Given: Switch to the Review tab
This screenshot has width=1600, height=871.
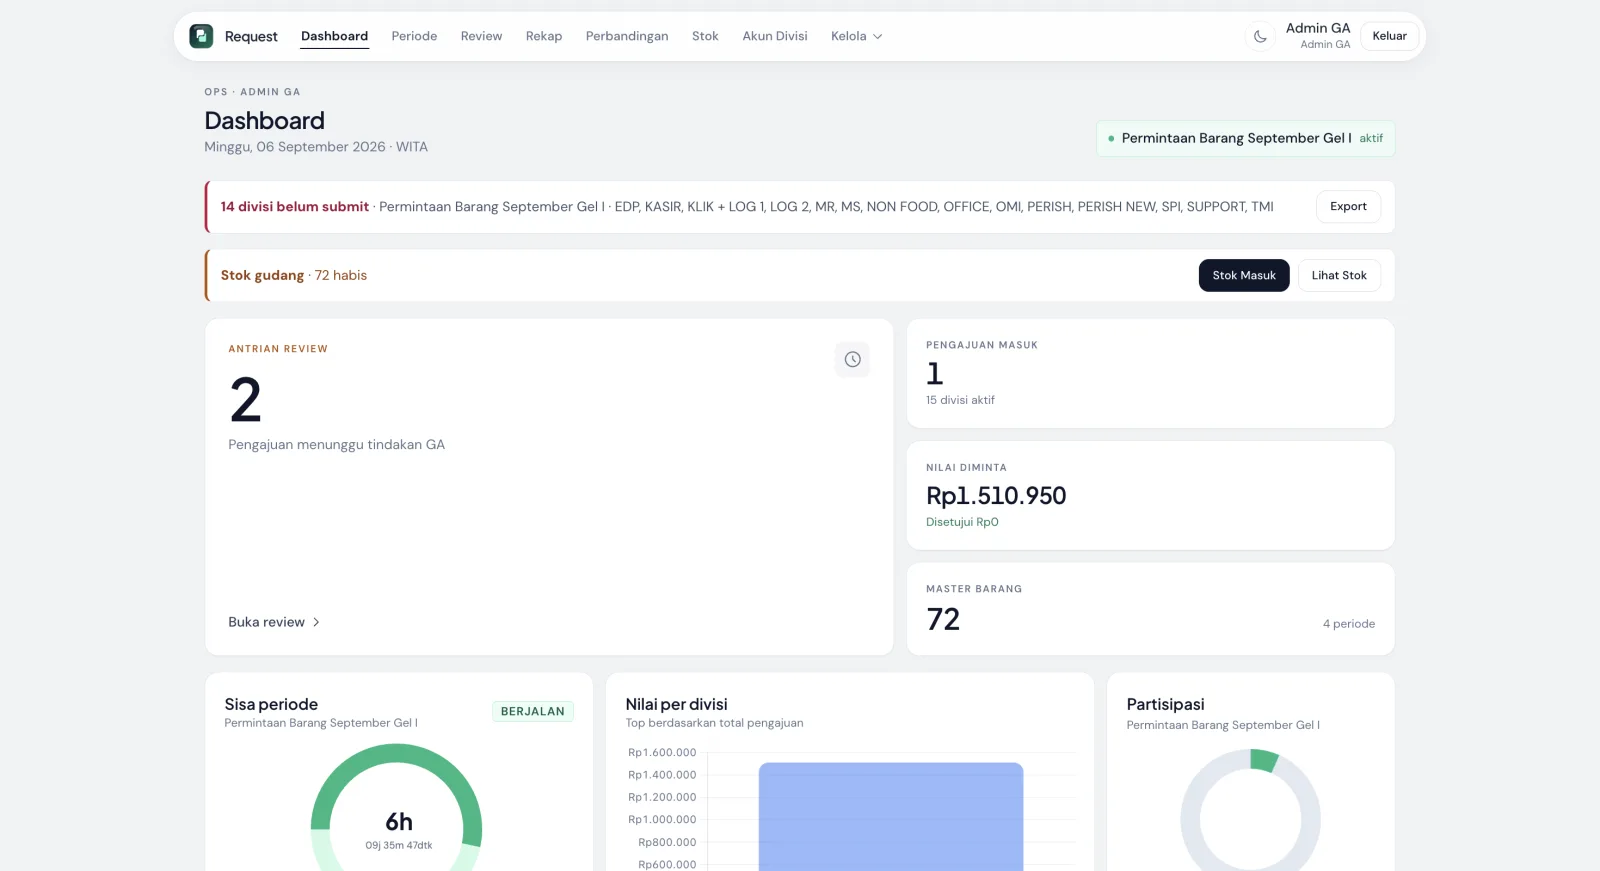Looking at the screenshot, I should 481,36.
